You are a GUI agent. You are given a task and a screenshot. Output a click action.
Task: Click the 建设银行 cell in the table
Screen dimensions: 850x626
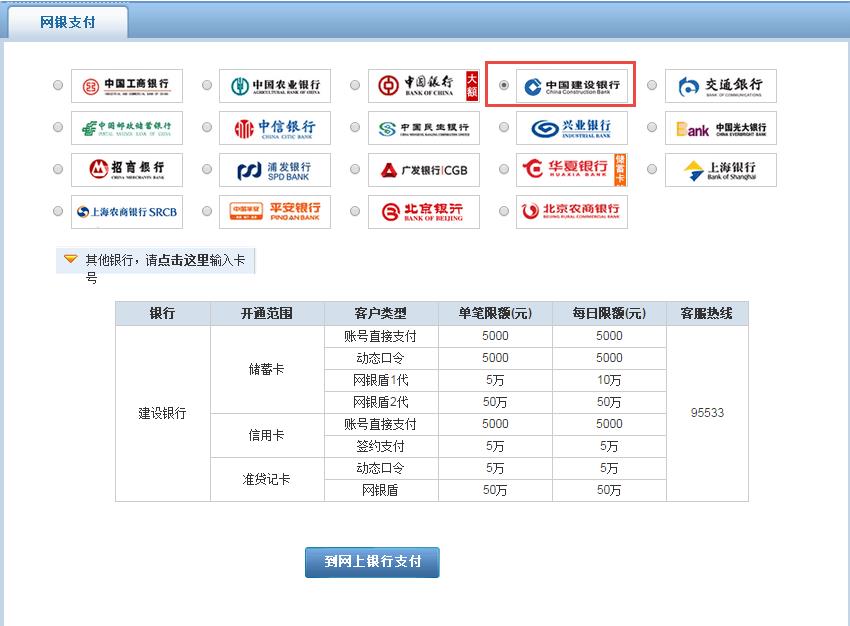click(x=163, y=414)
